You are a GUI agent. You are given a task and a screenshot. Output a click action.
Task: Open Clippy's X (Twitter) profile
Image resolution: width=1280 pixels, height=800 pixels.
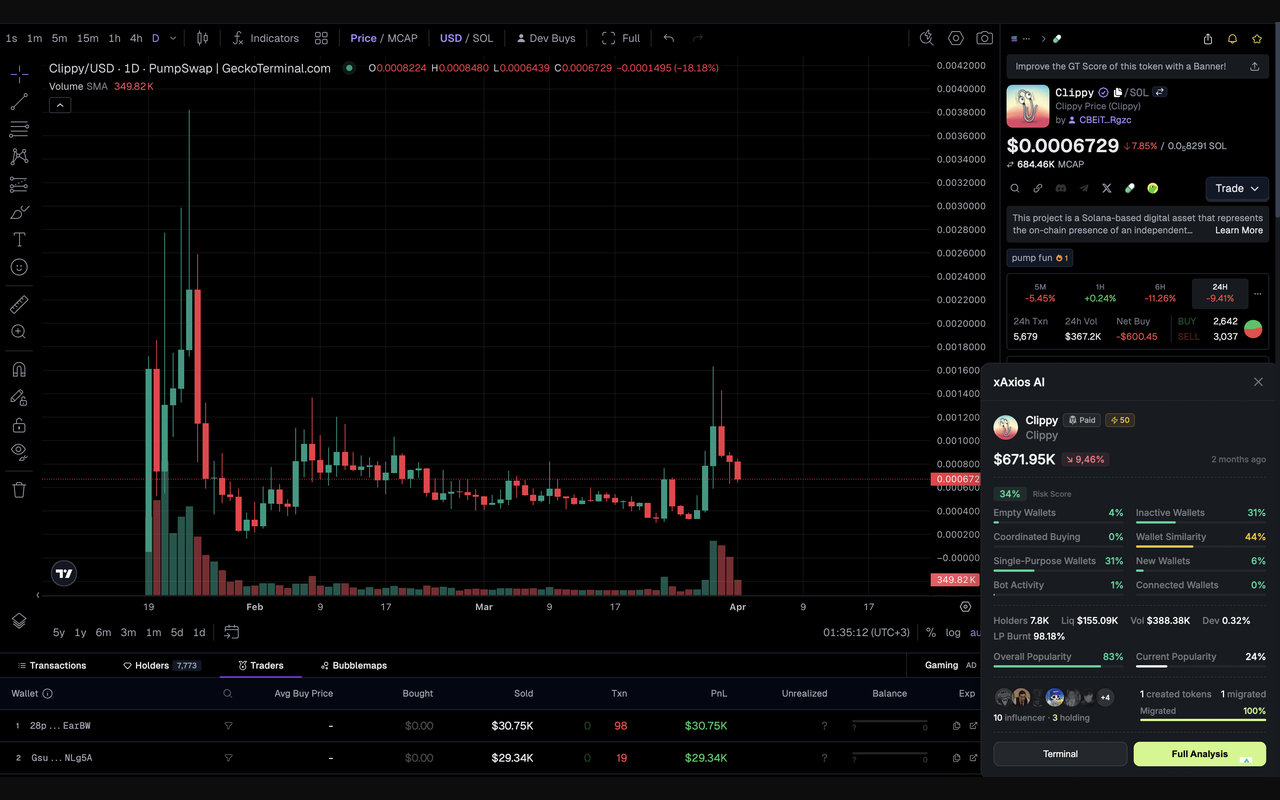point(1107,188)
